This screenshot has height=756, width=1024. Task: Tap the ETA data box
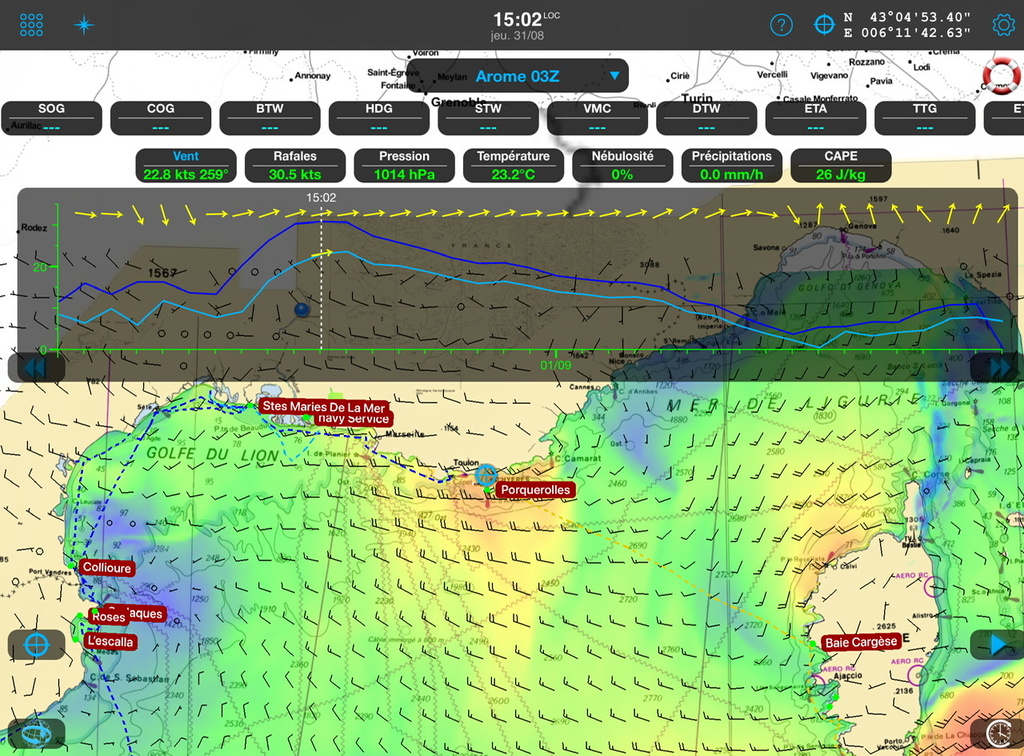816,118
